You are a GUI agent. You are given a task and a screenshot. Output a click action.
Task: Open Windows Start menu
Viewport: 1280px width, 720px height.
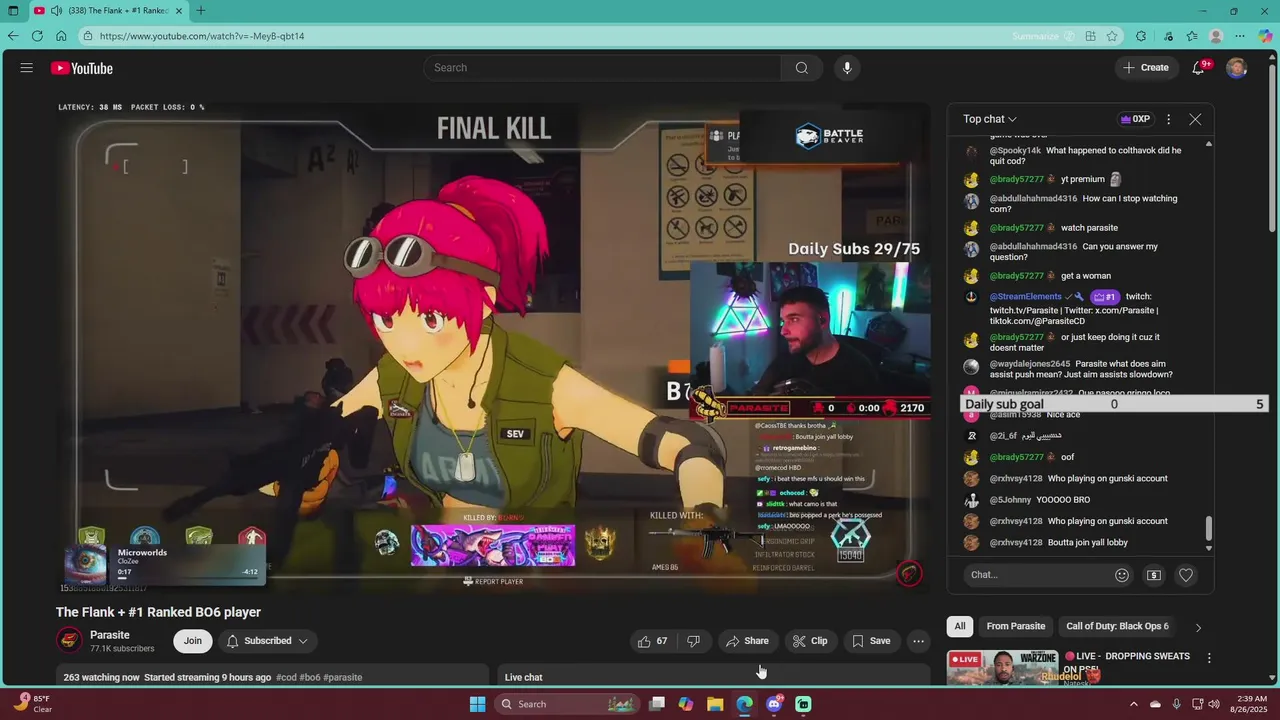(477, 704)
